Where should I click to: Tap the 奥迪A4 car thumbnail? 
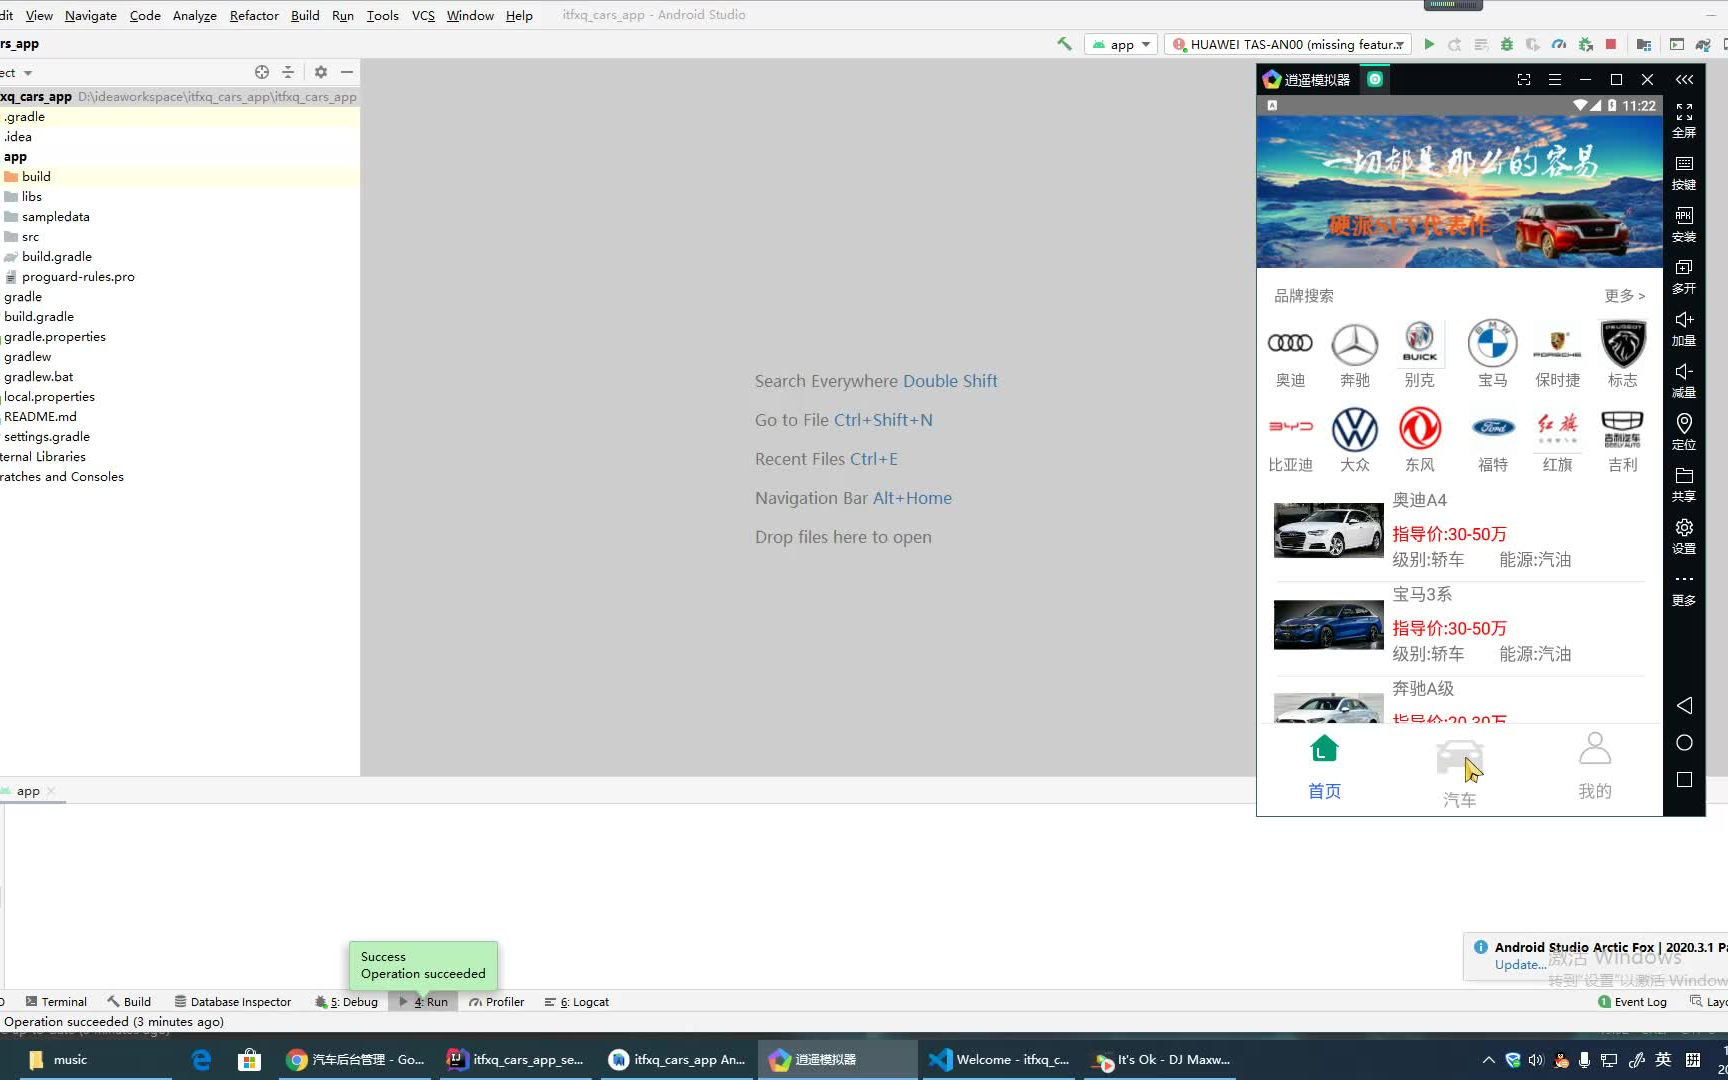[1328, 530]
